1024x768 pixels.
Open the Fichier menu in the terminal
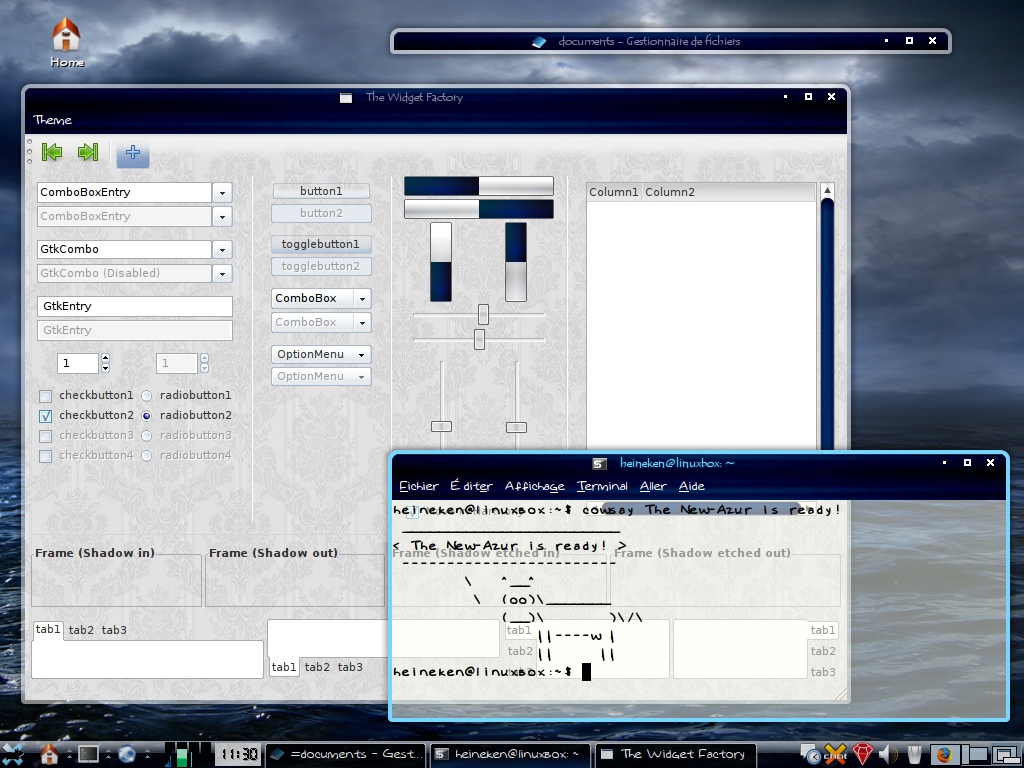click(x=419, y=487)
